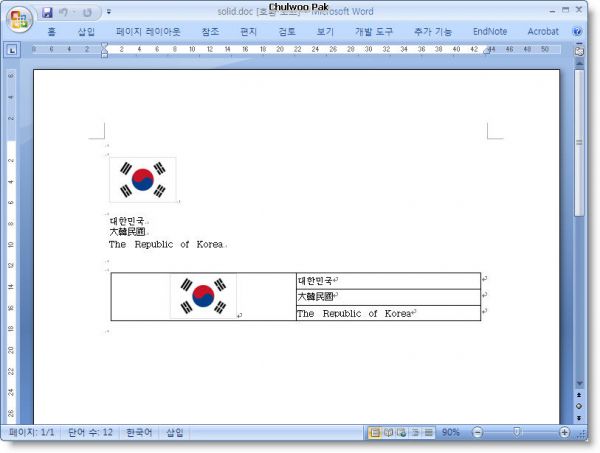Toggle the ruler button above scrollbar

point(579,51)
